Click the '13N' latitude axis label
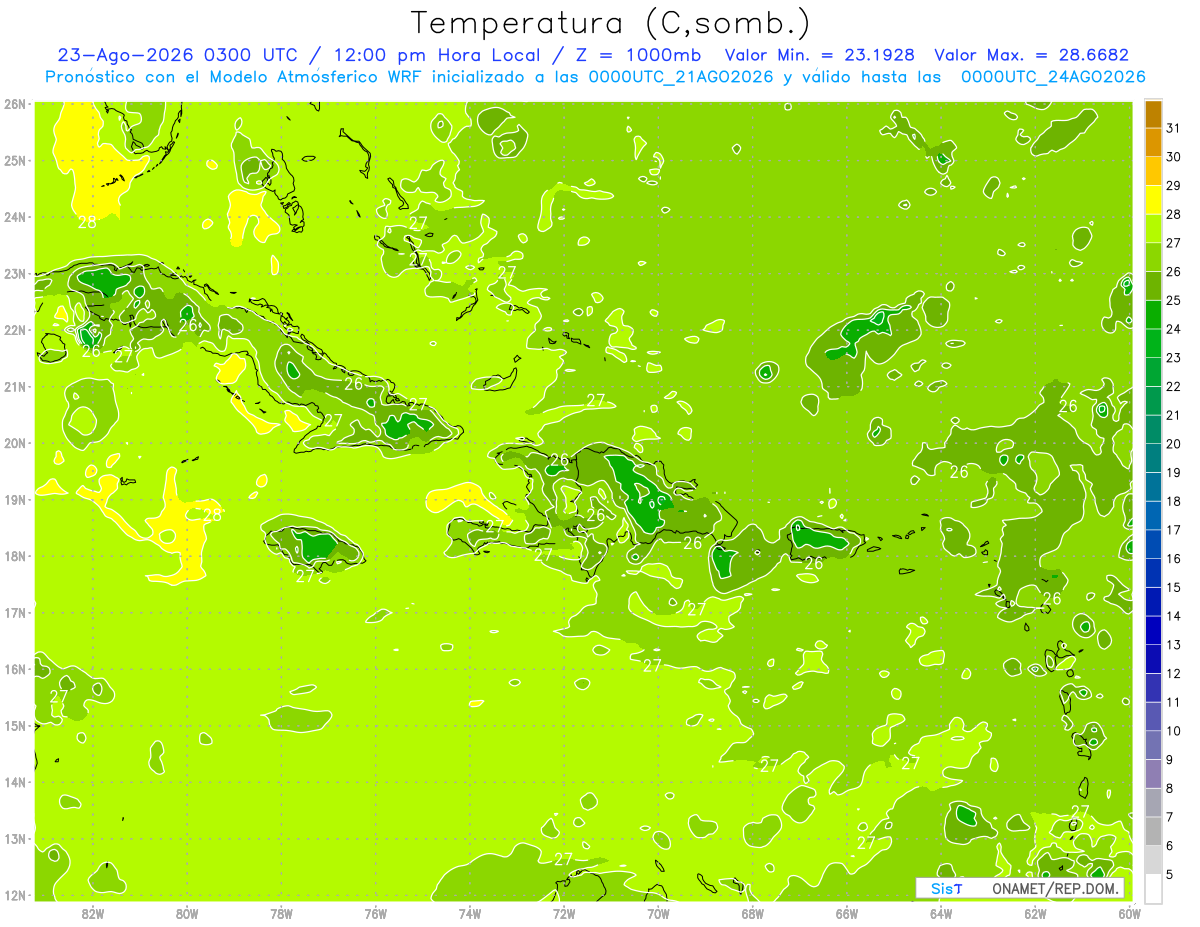This screenshot has height=927, width=1200. 15,839
